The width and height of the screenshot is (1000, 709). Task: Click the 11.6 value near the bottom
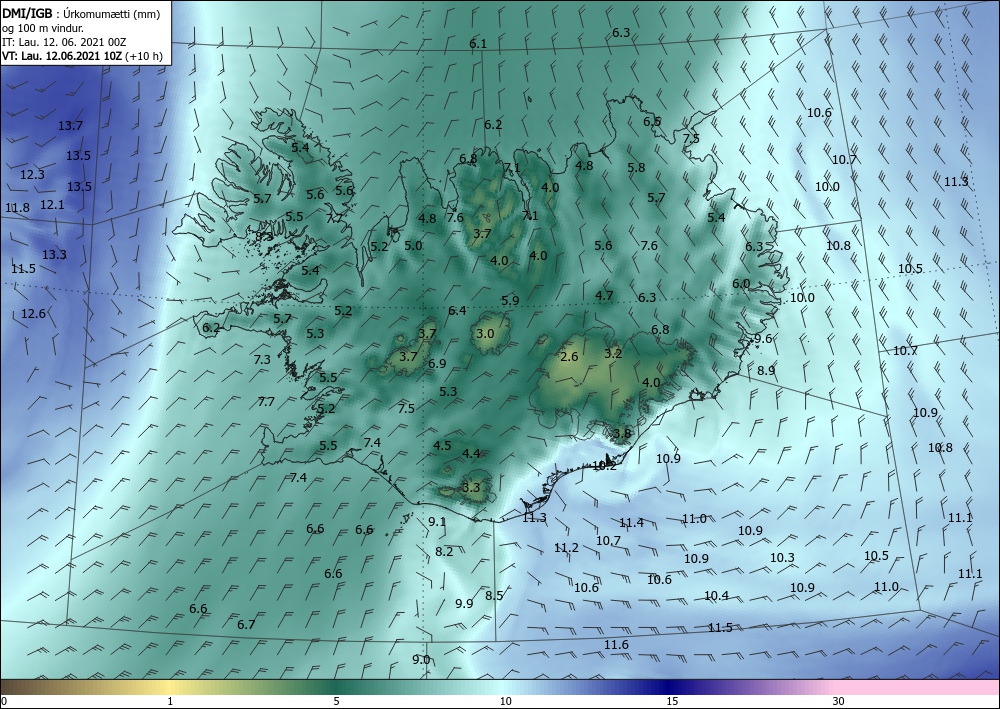pos(616,645)
